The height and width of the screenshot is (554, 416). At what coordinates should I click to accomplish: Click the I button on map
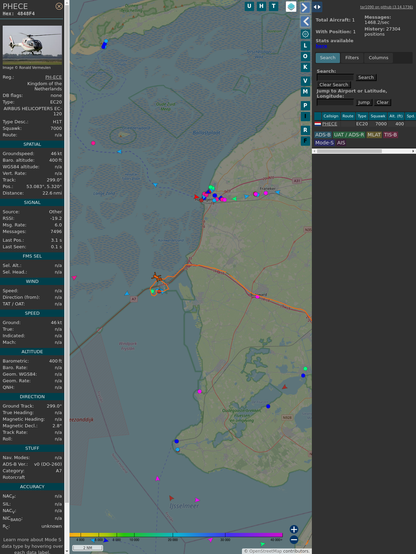point(305,116)
